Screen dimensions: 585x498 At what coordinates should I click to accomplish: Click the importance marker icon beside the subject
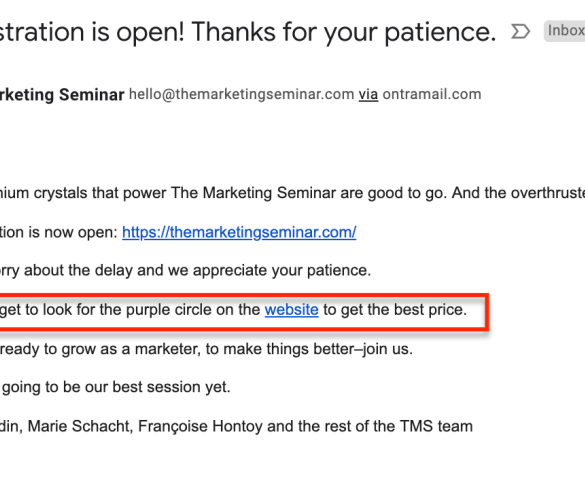(520, 31)
